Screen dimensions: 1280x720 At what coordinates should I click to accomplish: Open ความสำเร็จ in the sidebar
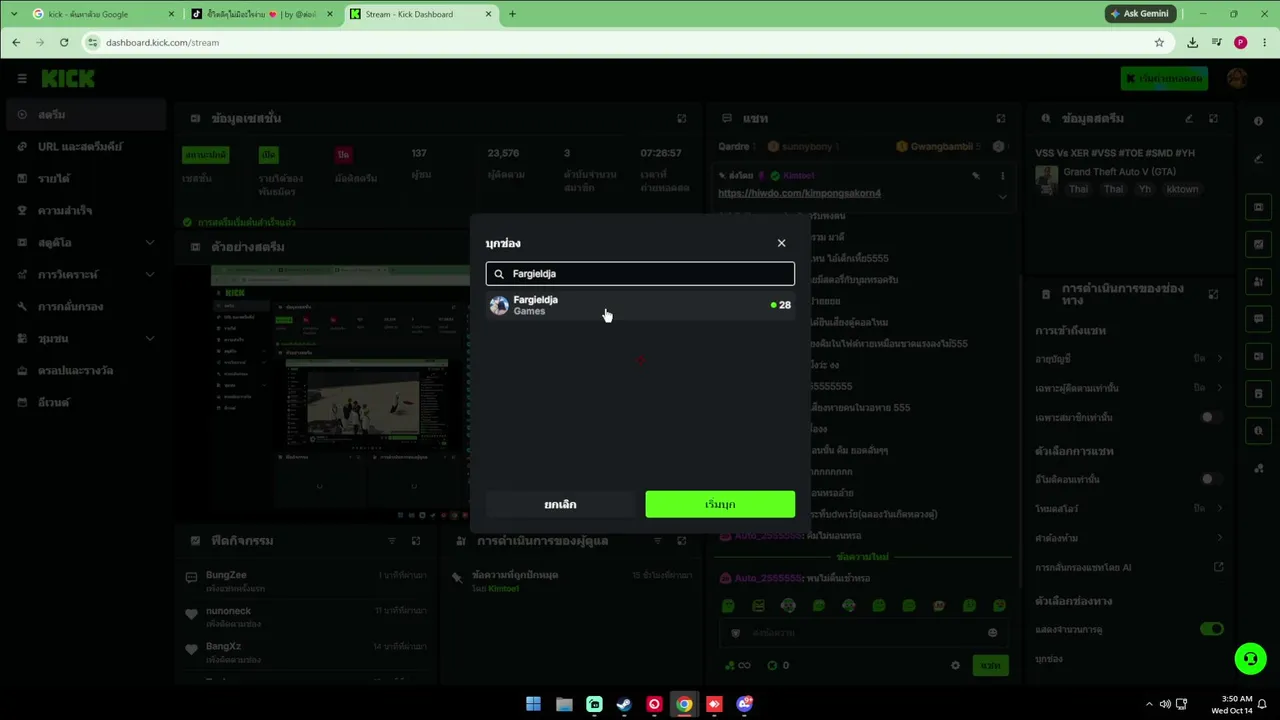84,210
